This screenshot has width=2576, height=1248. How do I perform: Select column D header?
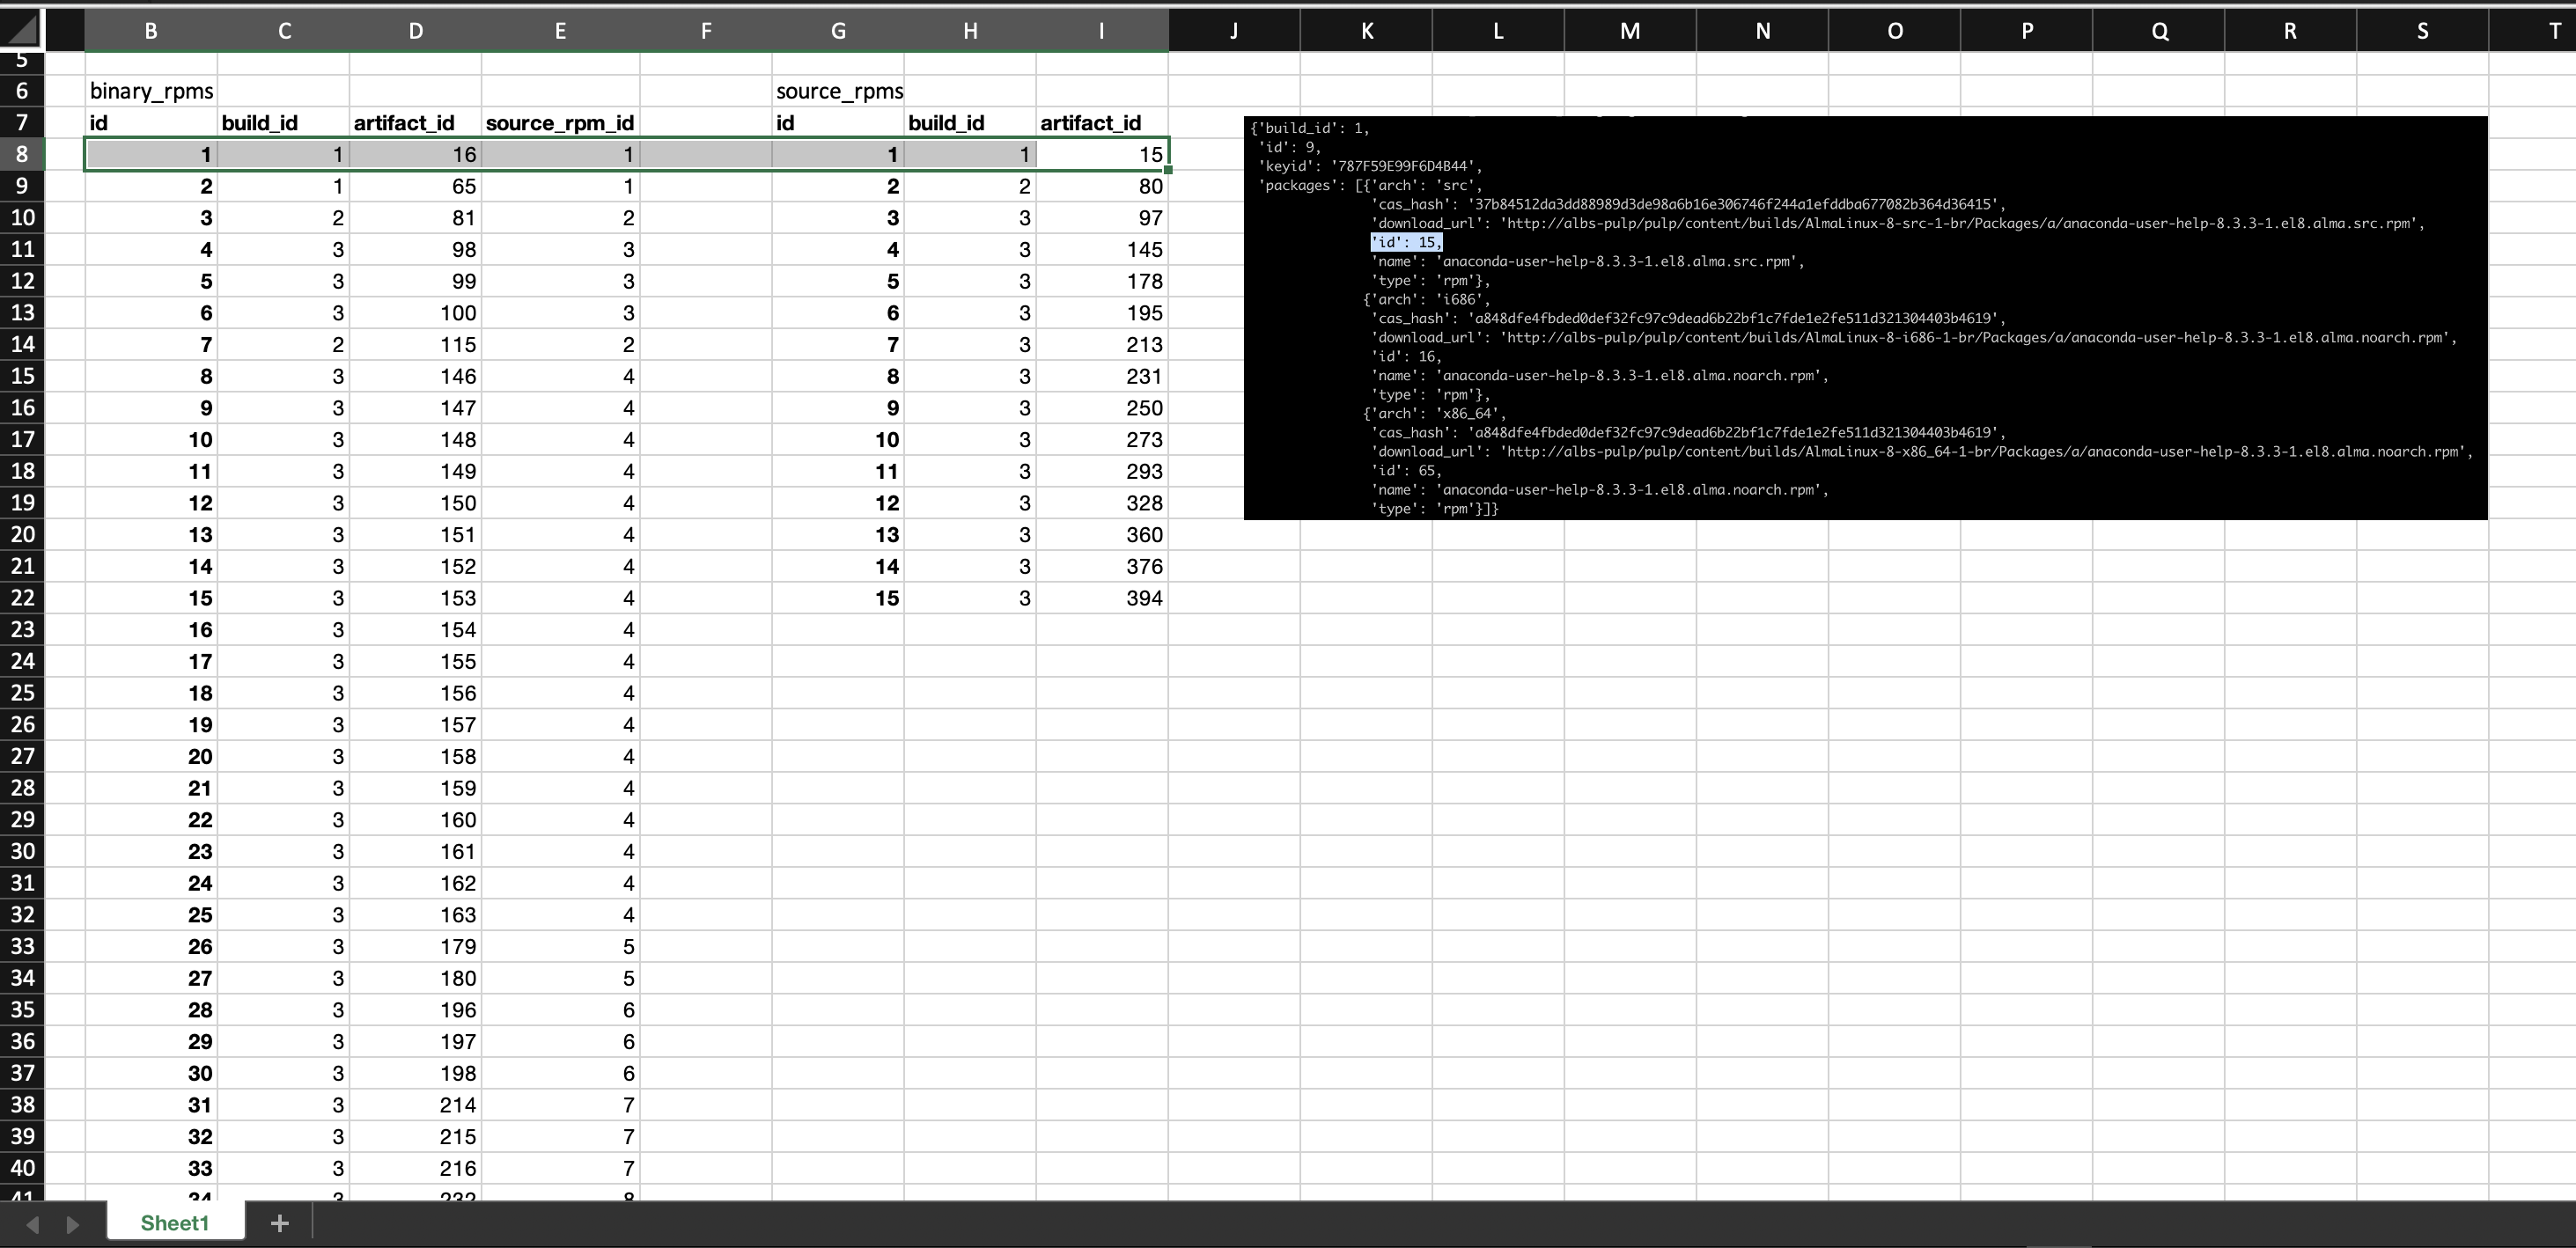coord(415,31)
